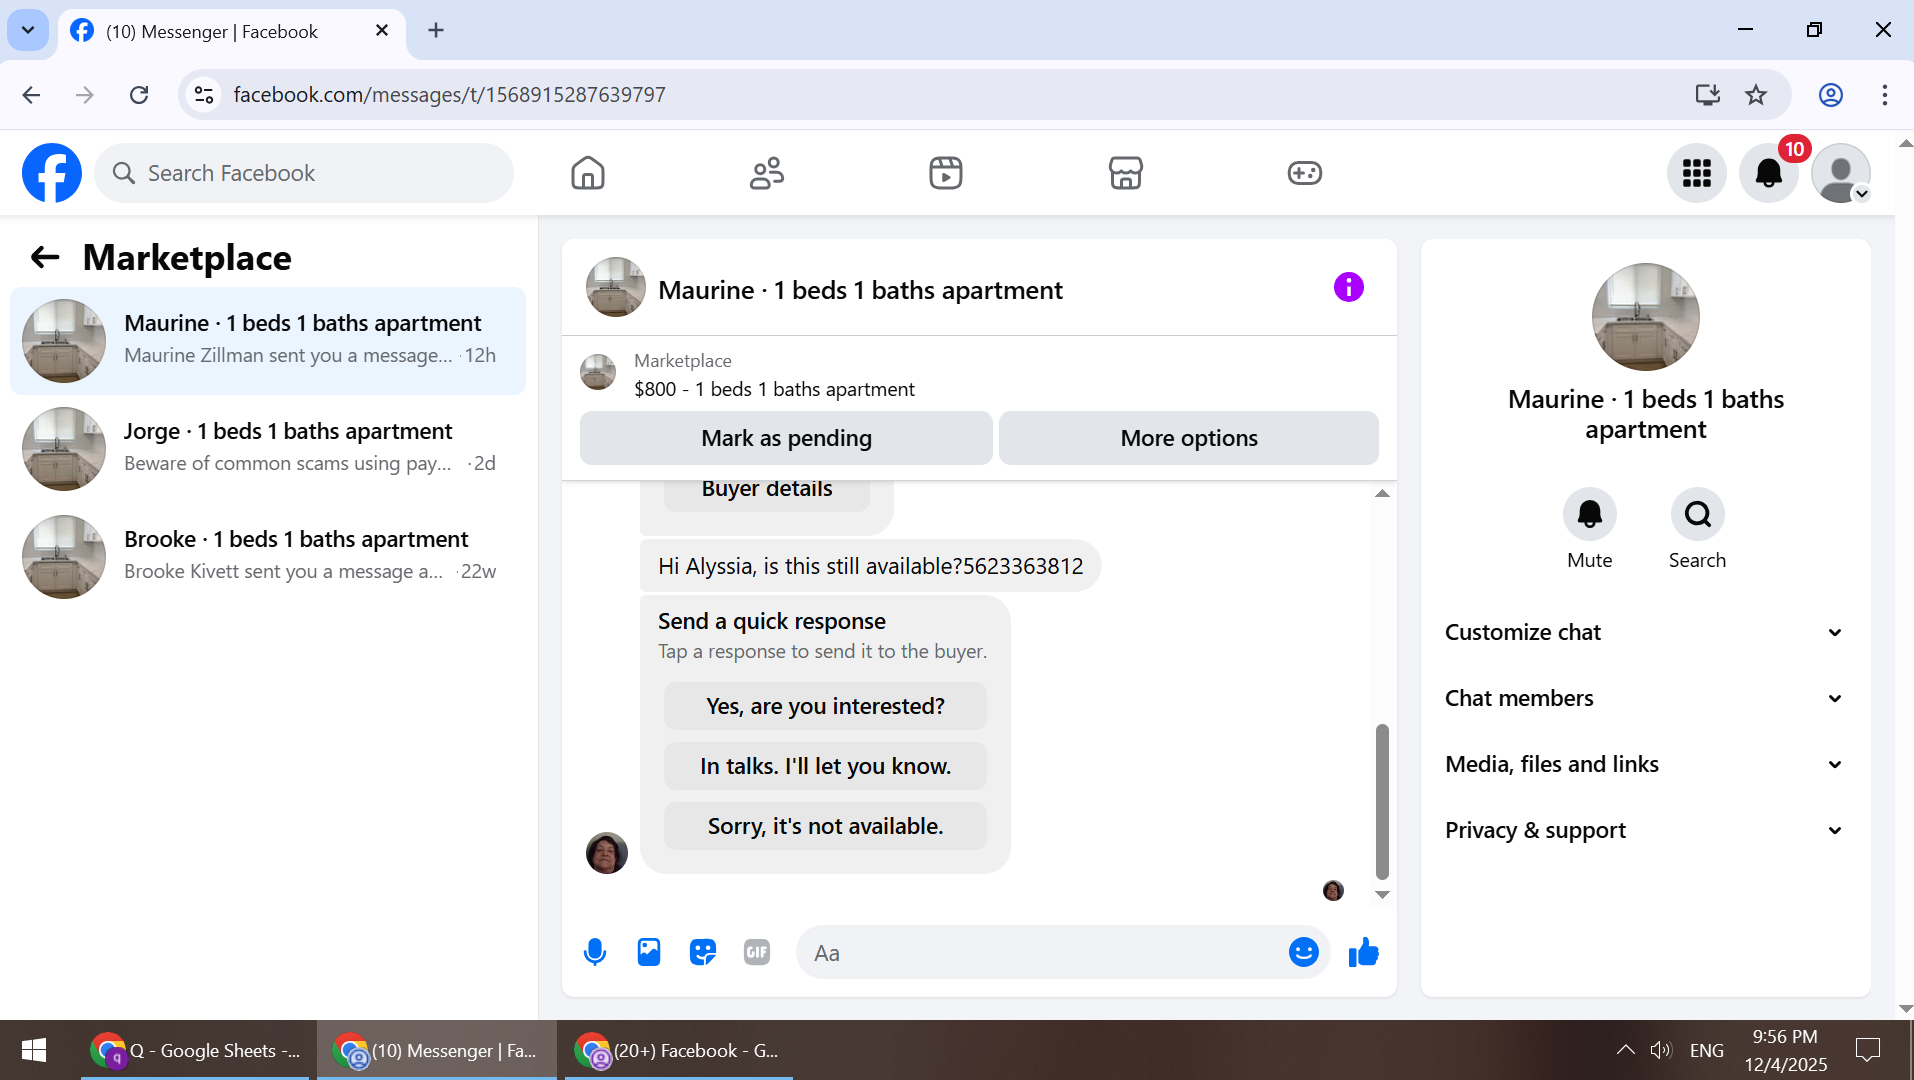1914x1080 pixels.
Task: Click More options button
Action: tap(1189, 438)
